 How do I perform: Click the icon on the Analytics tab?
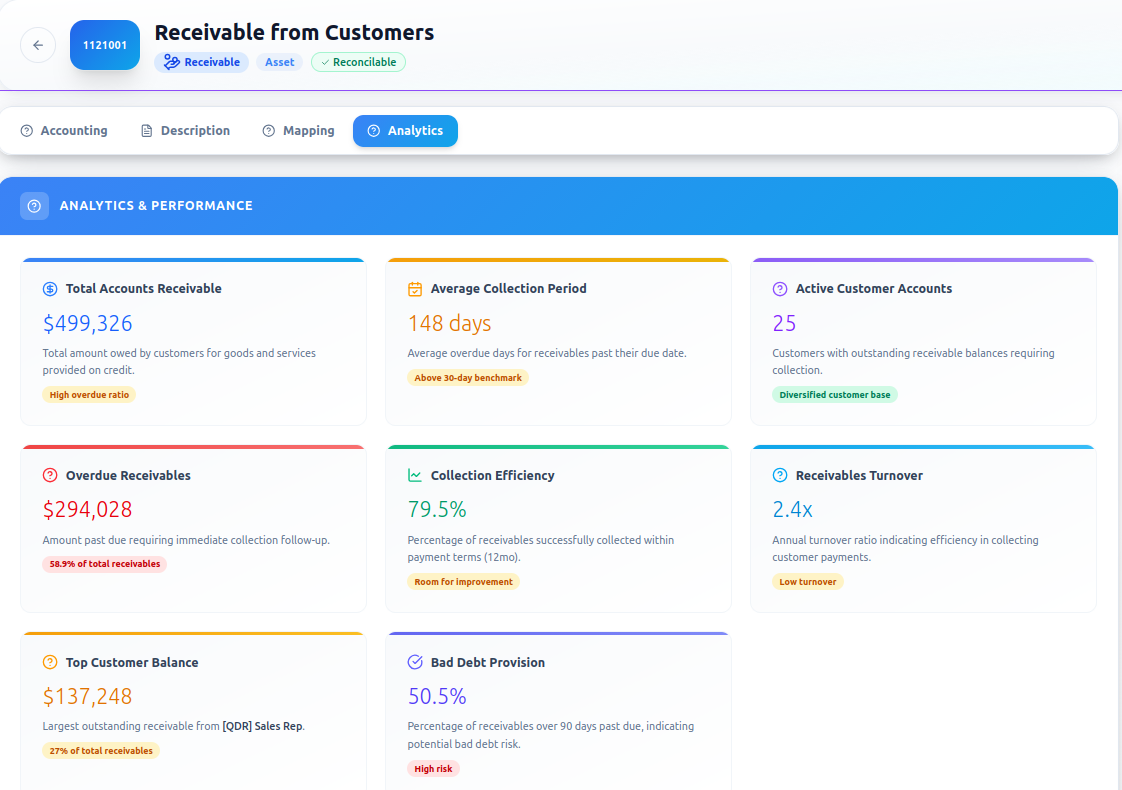coord(374,131)
